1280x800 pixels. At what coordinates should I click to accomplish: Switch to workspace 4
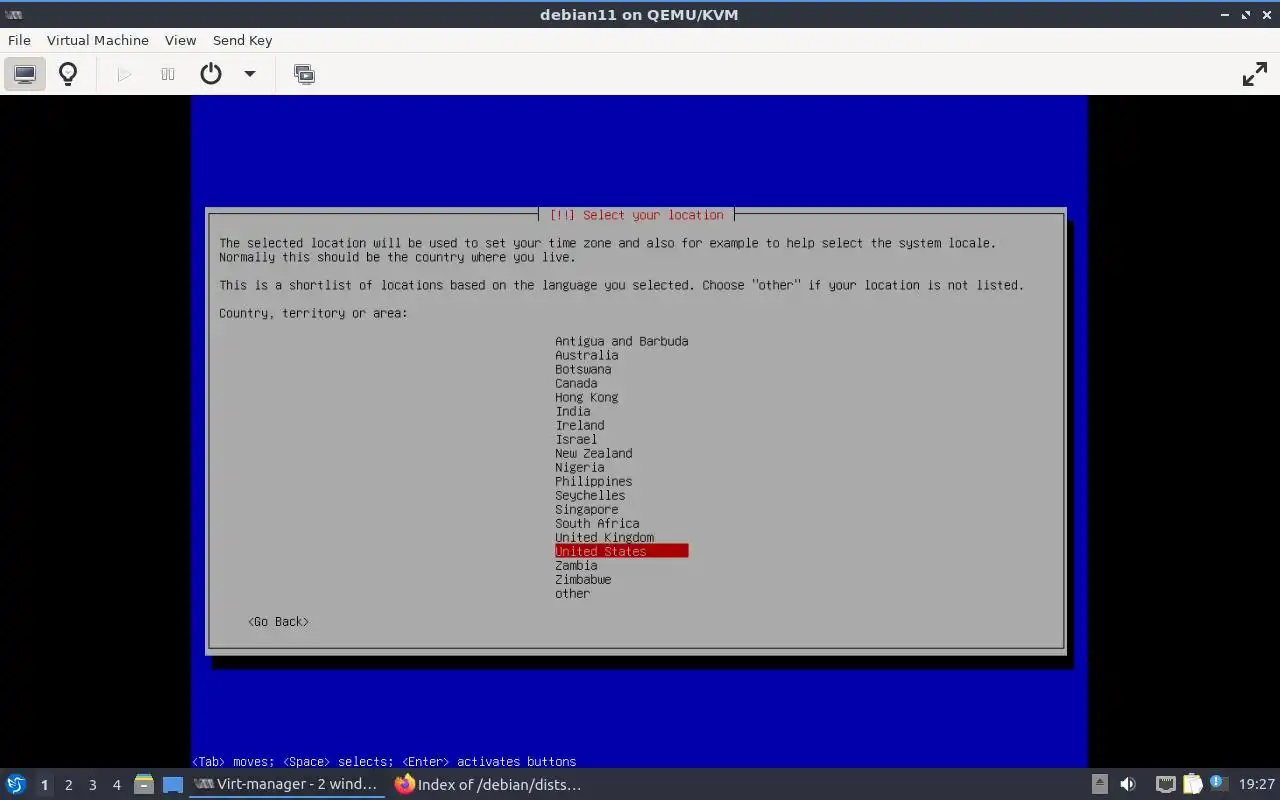pos(116,785)
